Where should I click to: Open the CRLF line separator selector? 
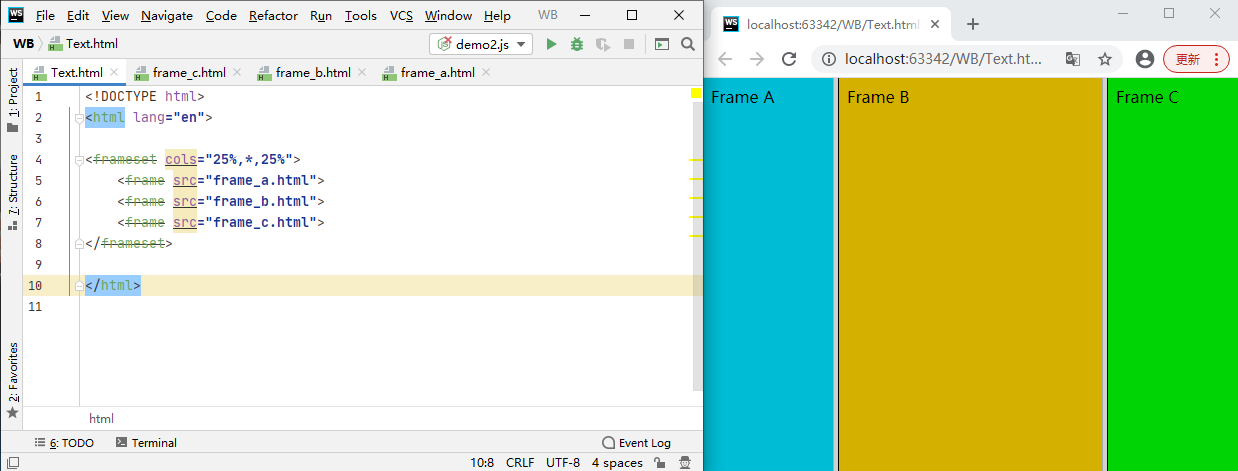coord(520,463)
